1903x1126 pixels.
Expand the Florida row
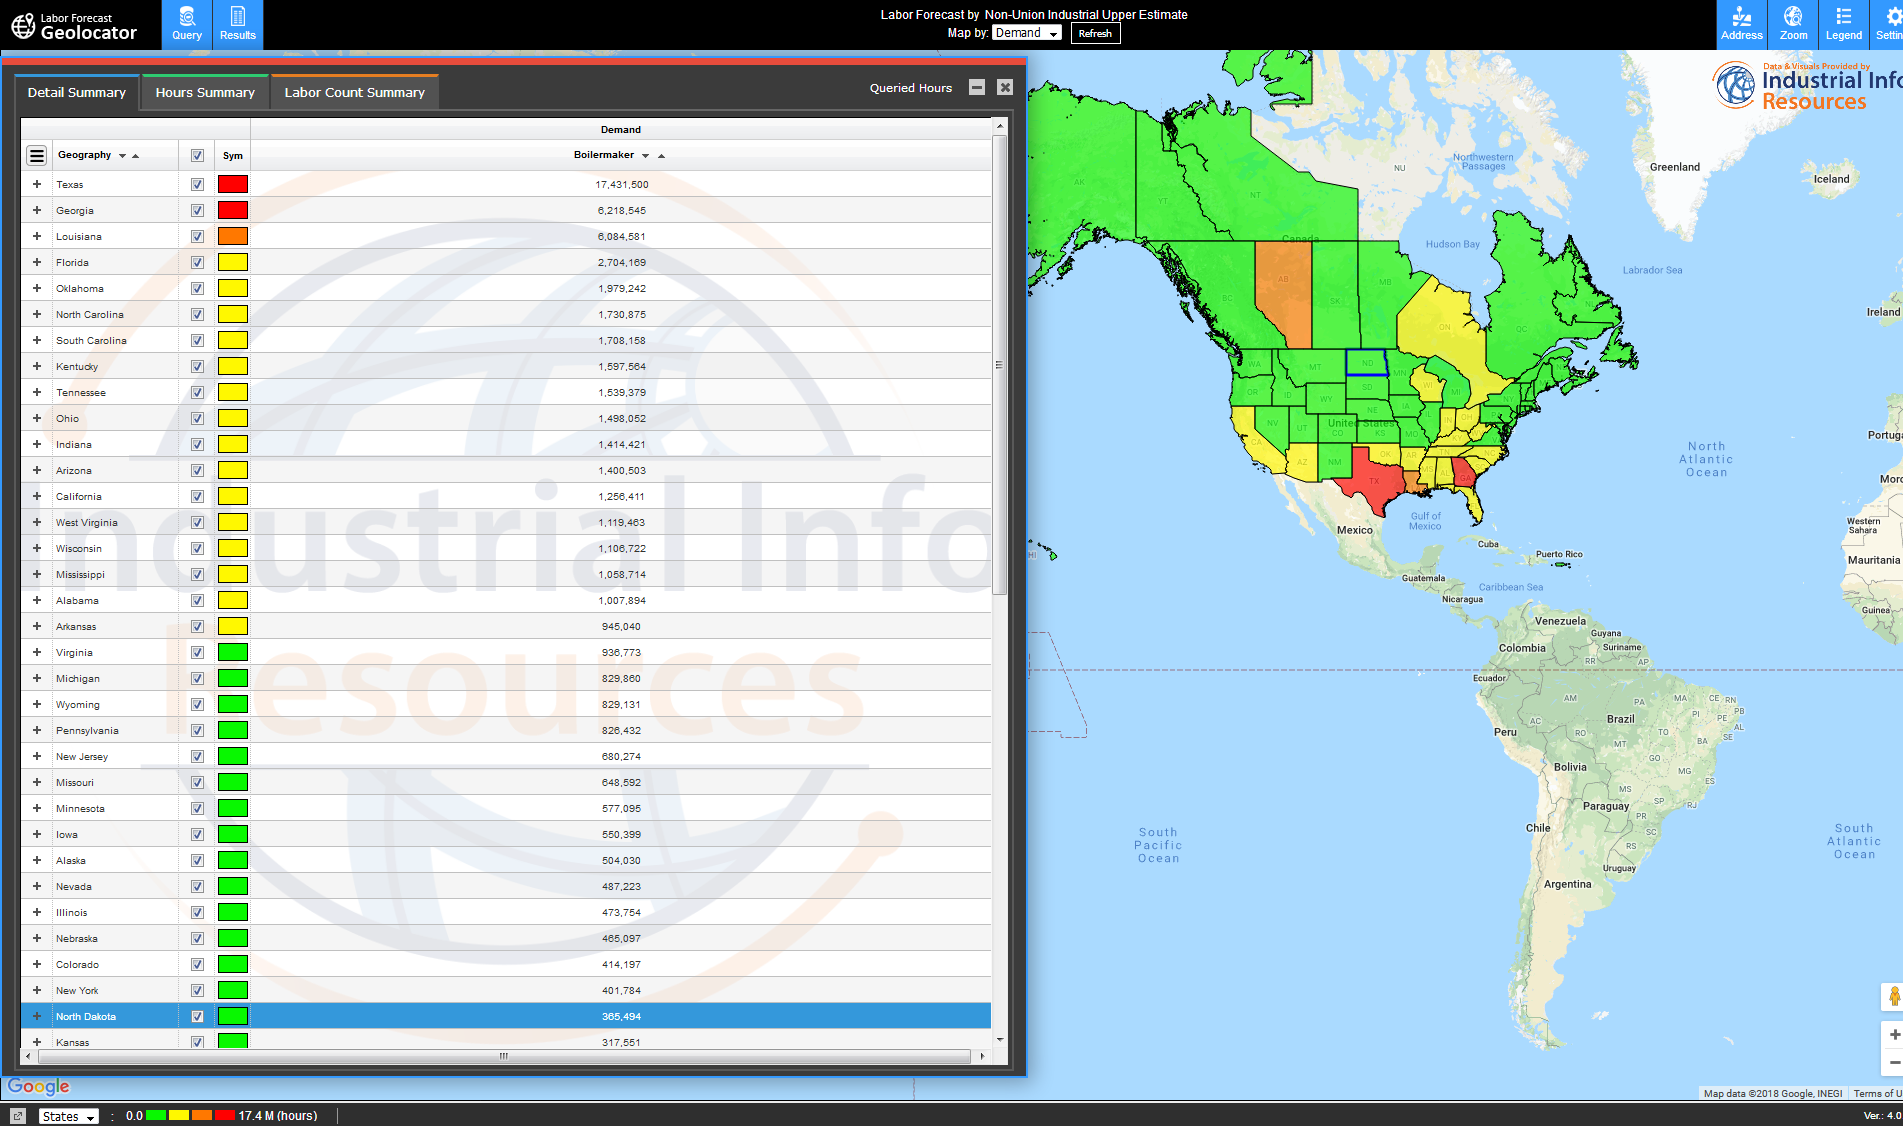pos(36,261)
